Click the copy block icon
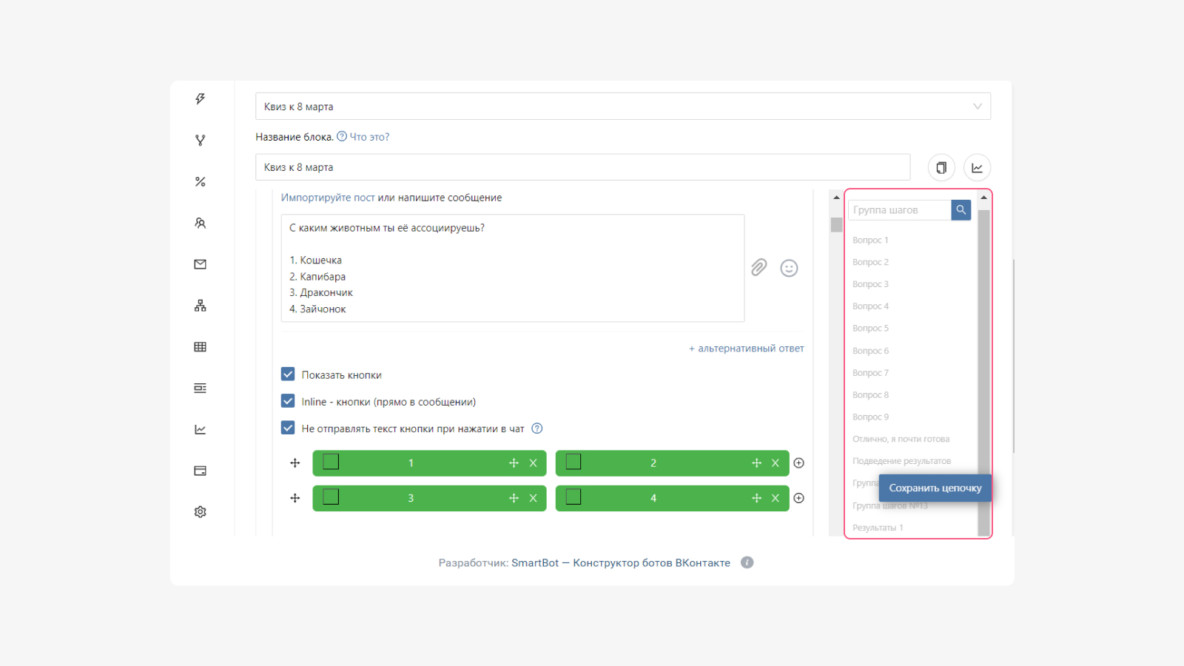The image size is (1184, 666). [x=941, y=168]
